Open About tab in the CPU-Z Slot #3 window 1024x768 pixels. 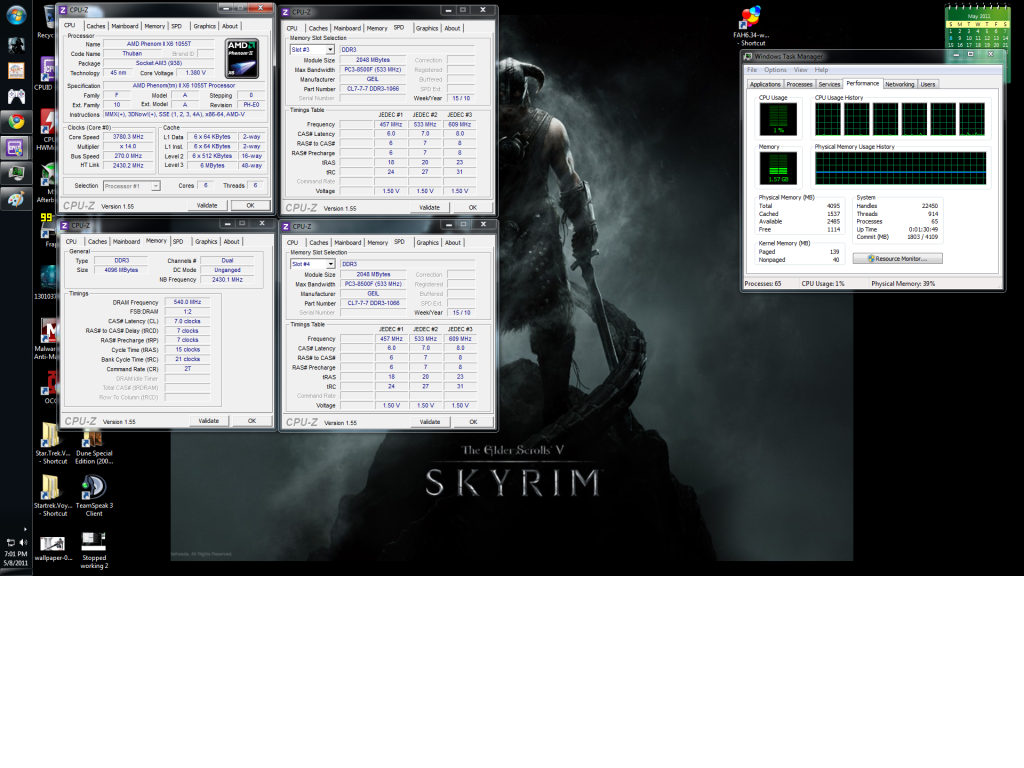[x=453, y=28]
